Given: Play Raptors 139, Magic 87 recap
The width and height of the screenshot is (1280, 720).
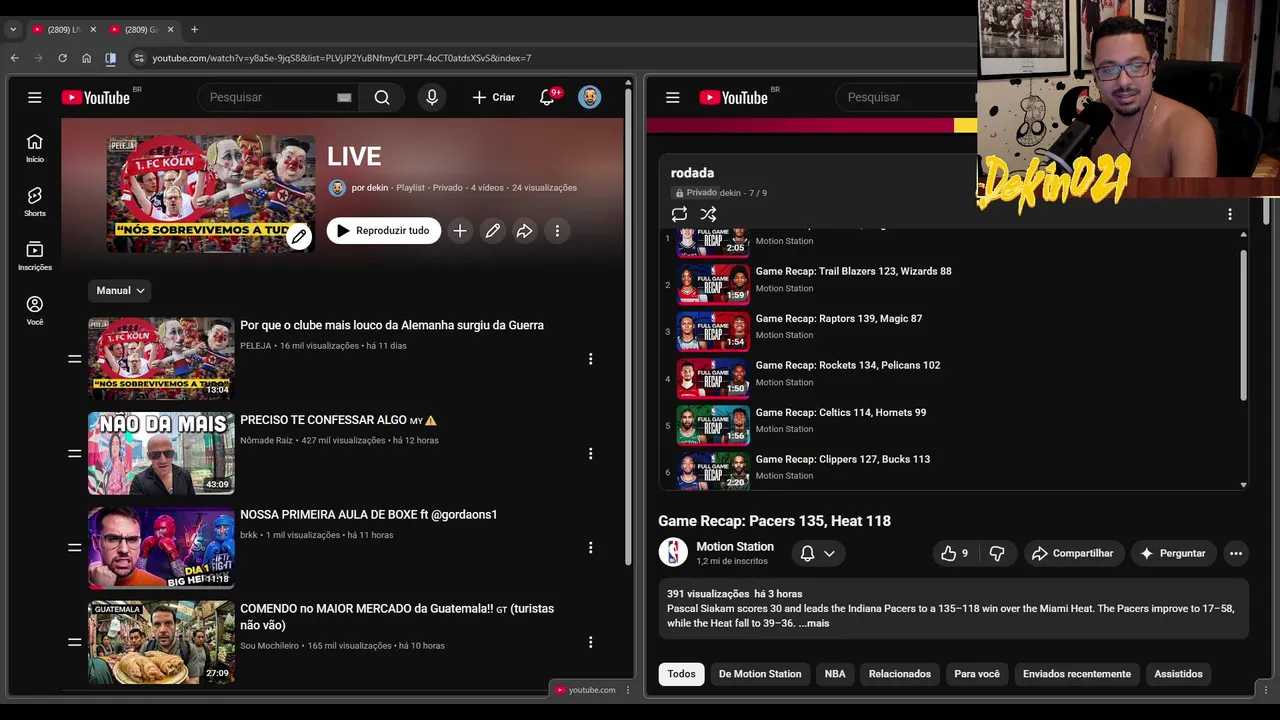Looking at the screenshot, I should point(838,318).
